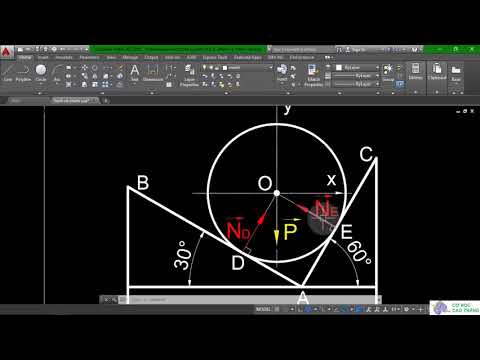Click the keyword search box
The image size is (480, 360).
(x=304, y=50)
